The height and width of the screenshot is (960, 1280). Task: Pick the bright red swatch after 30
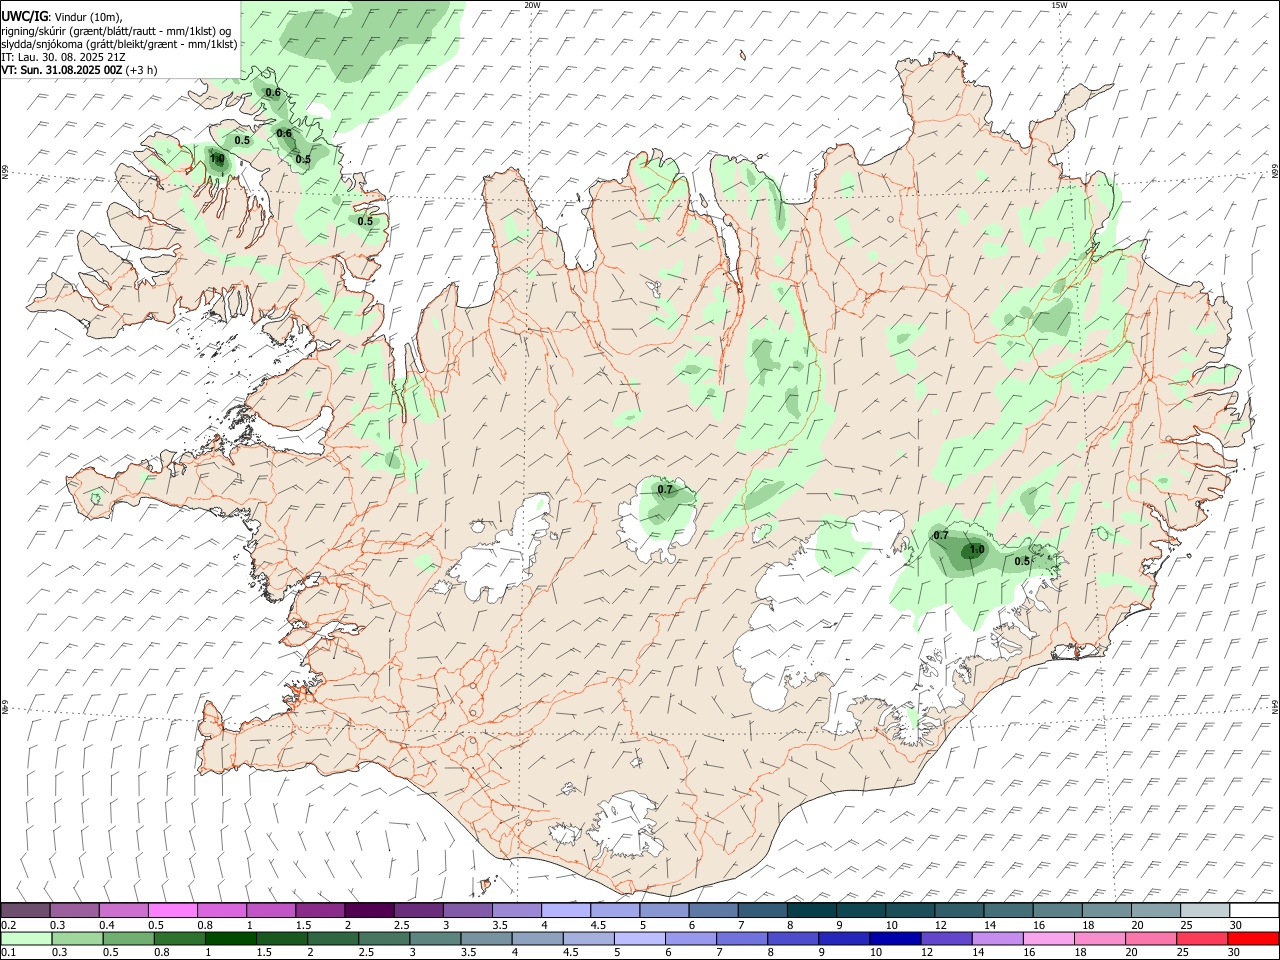pos(1253,938)
